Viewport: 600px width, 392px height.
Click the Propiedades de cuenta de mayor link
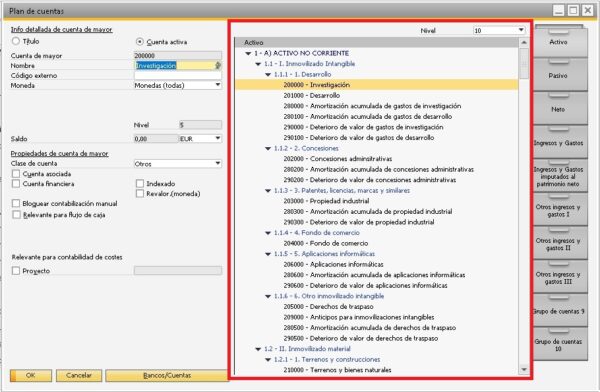pos(59,154)
